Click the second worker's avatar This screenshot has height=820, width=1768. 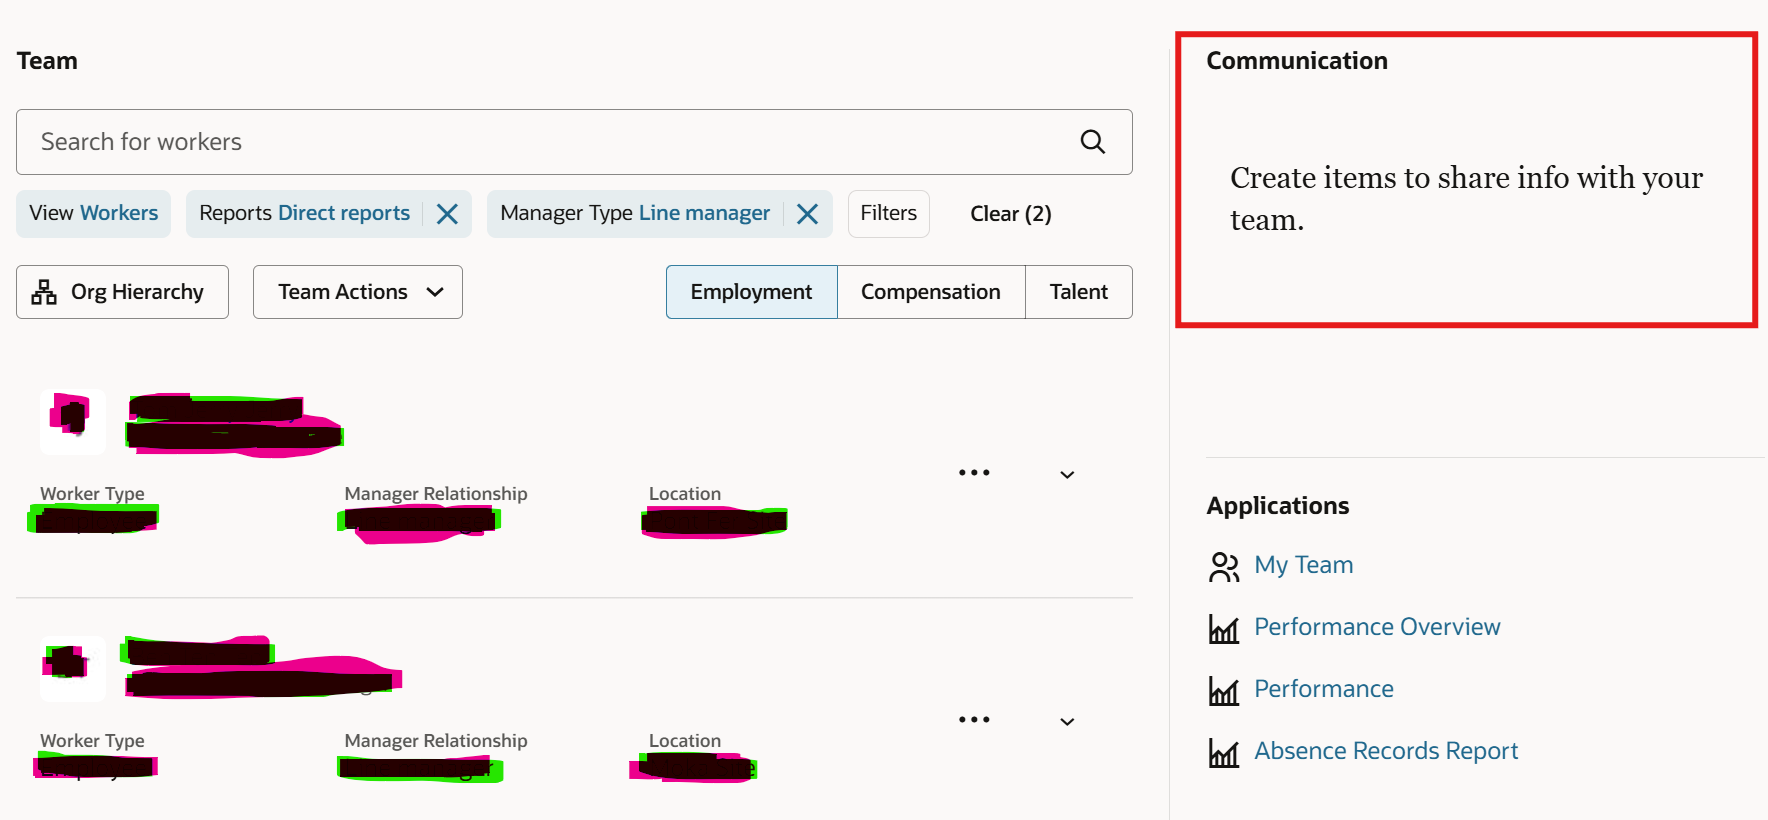[73, 668]
